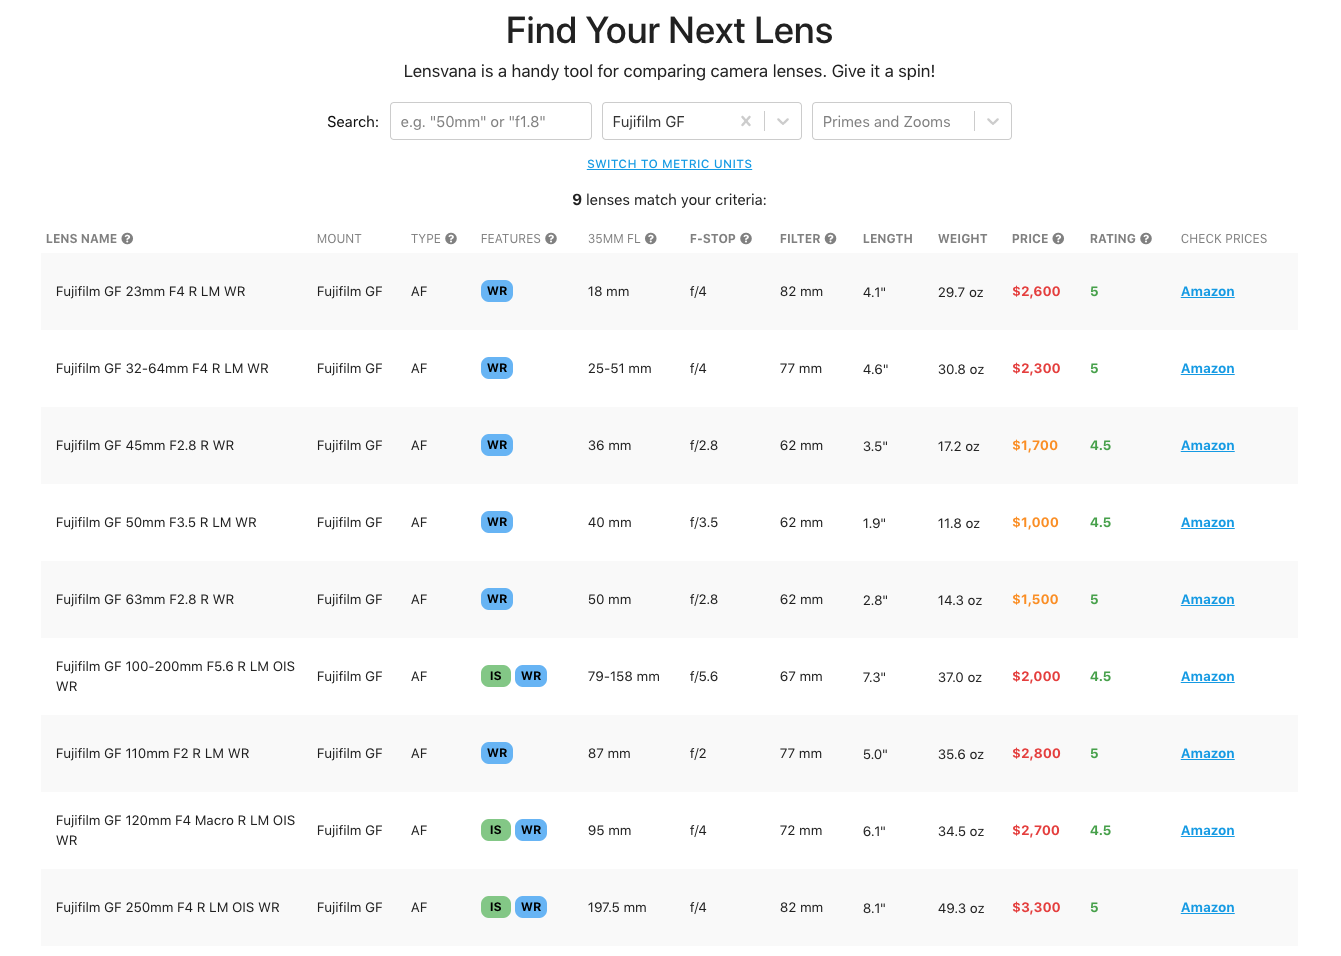This screenshot has width=1341, height=956.
Task: Click the help icon beside Price header
Action: click(1058, 239)
